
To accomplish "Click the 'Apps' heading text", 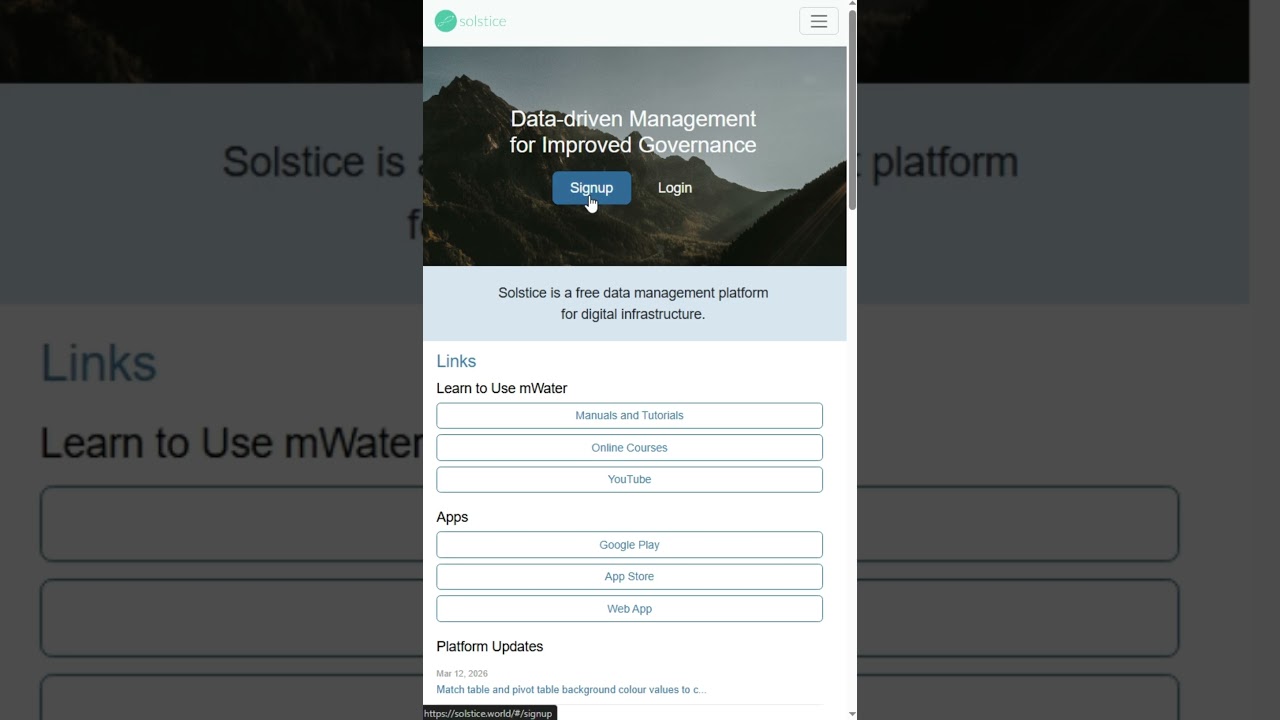I will click(452, 517).
